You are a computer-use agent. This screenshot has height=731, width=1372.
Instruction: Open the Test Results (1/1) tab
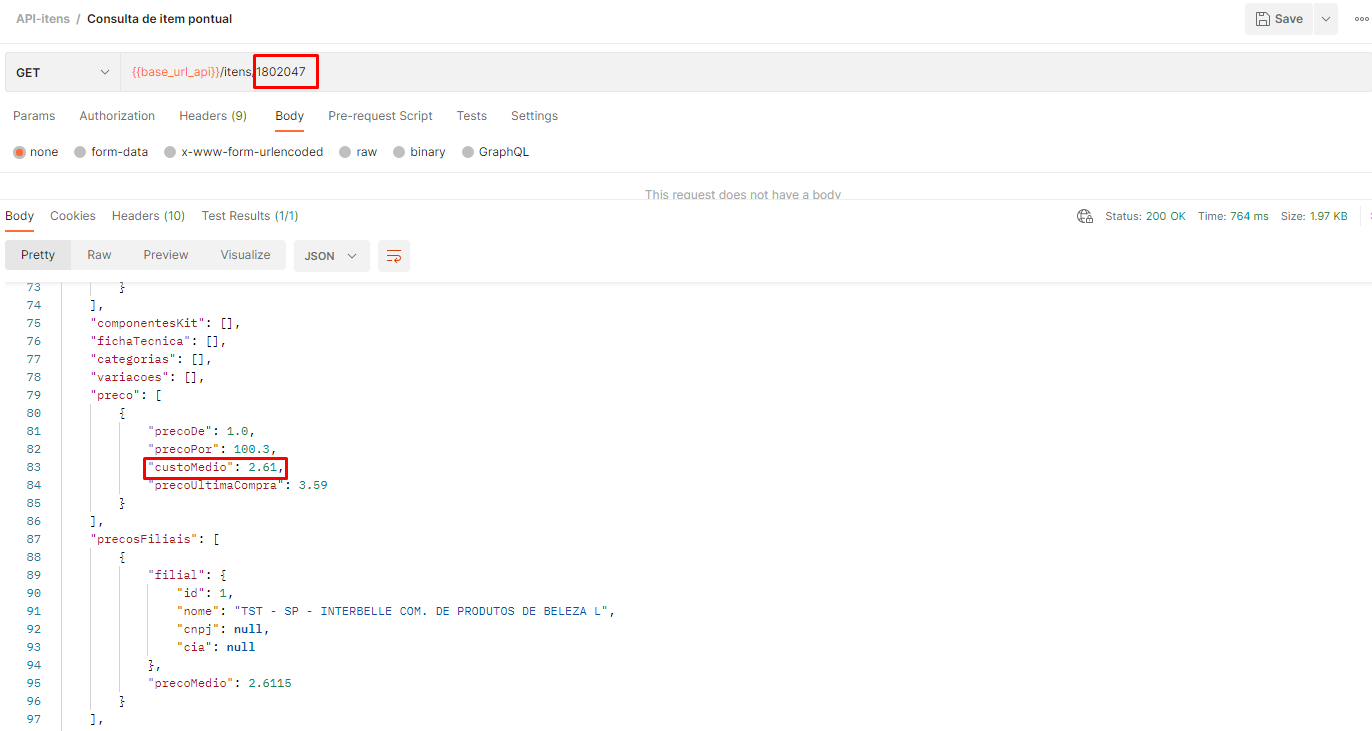(250, 216)
